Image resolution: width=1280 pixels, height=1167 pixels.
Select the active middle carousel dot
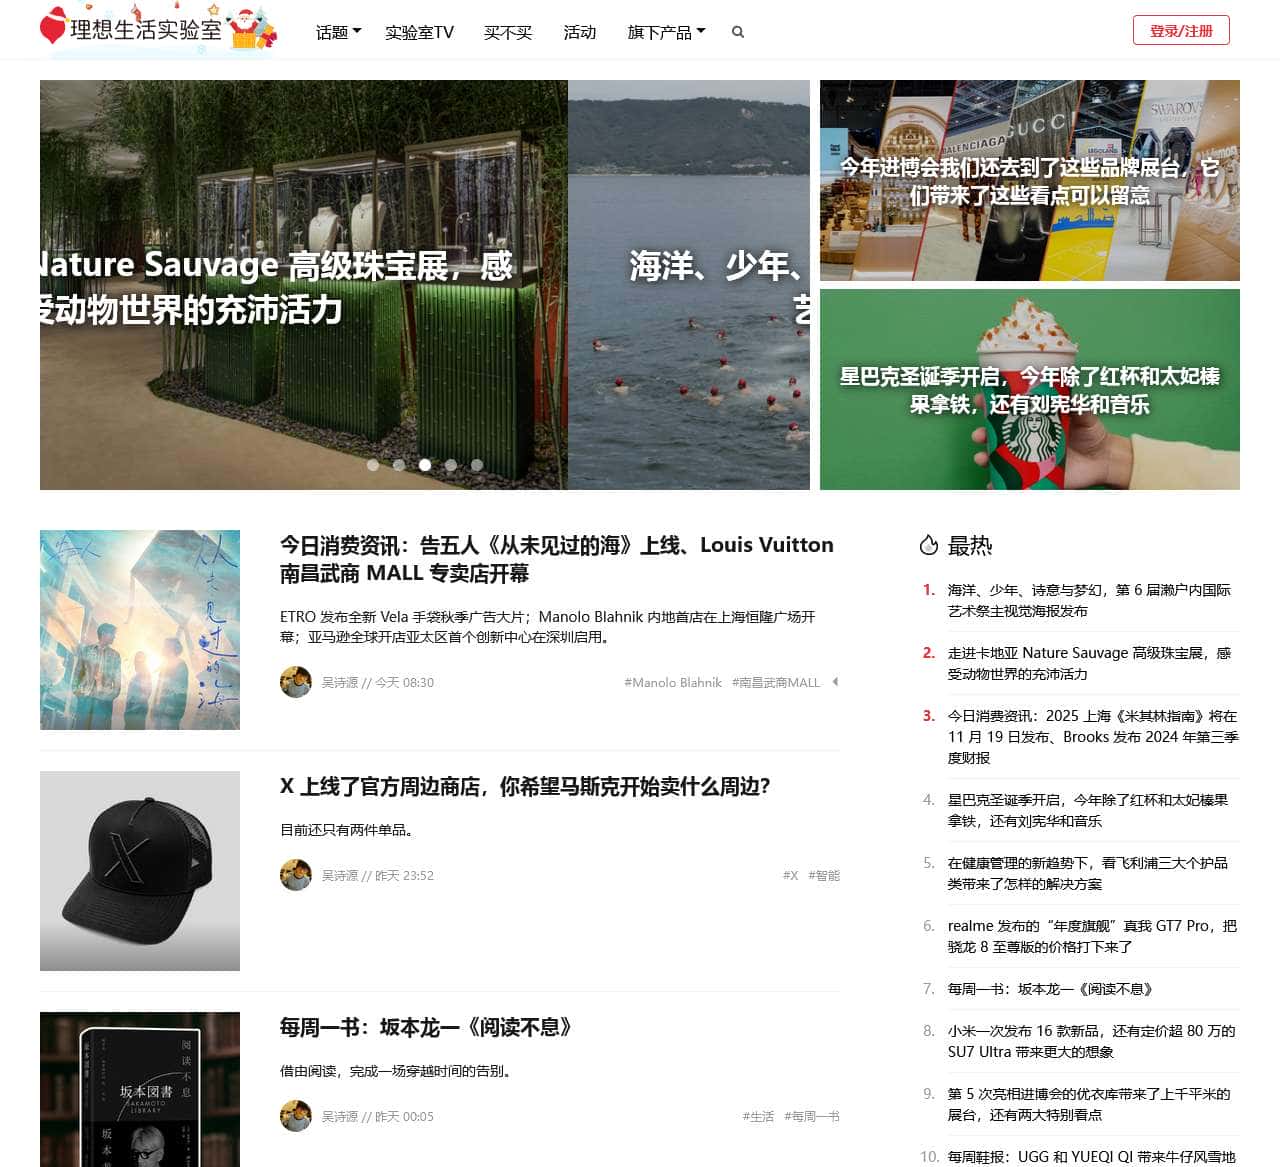425,465
